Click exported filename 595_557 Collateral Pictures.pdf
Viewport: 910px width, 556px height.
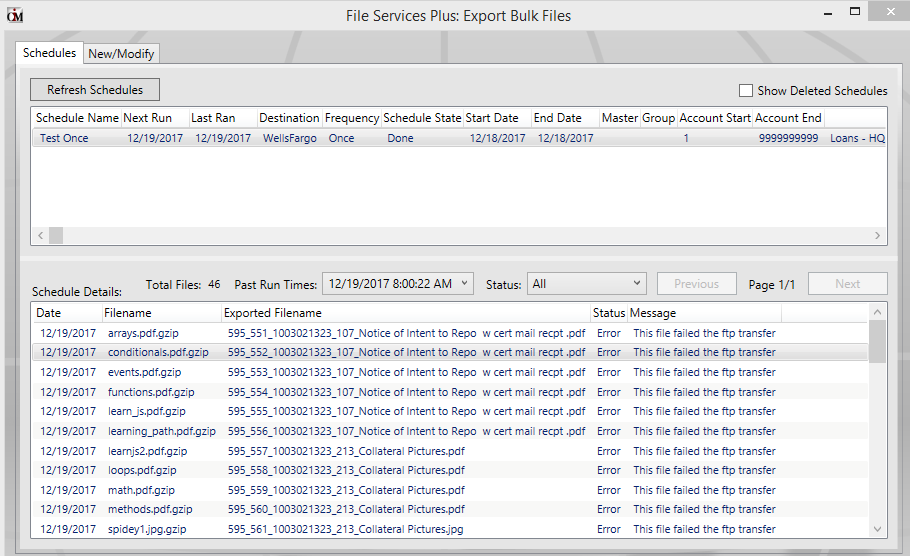pyautogui.click(x=346, y=451)
